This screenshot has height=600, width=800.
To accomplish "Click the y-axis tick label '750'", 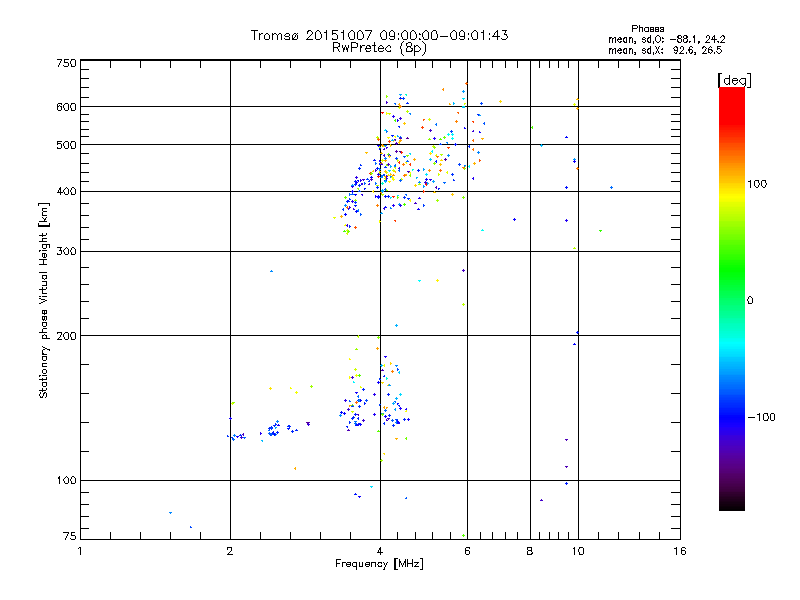I will pos(66,63).
